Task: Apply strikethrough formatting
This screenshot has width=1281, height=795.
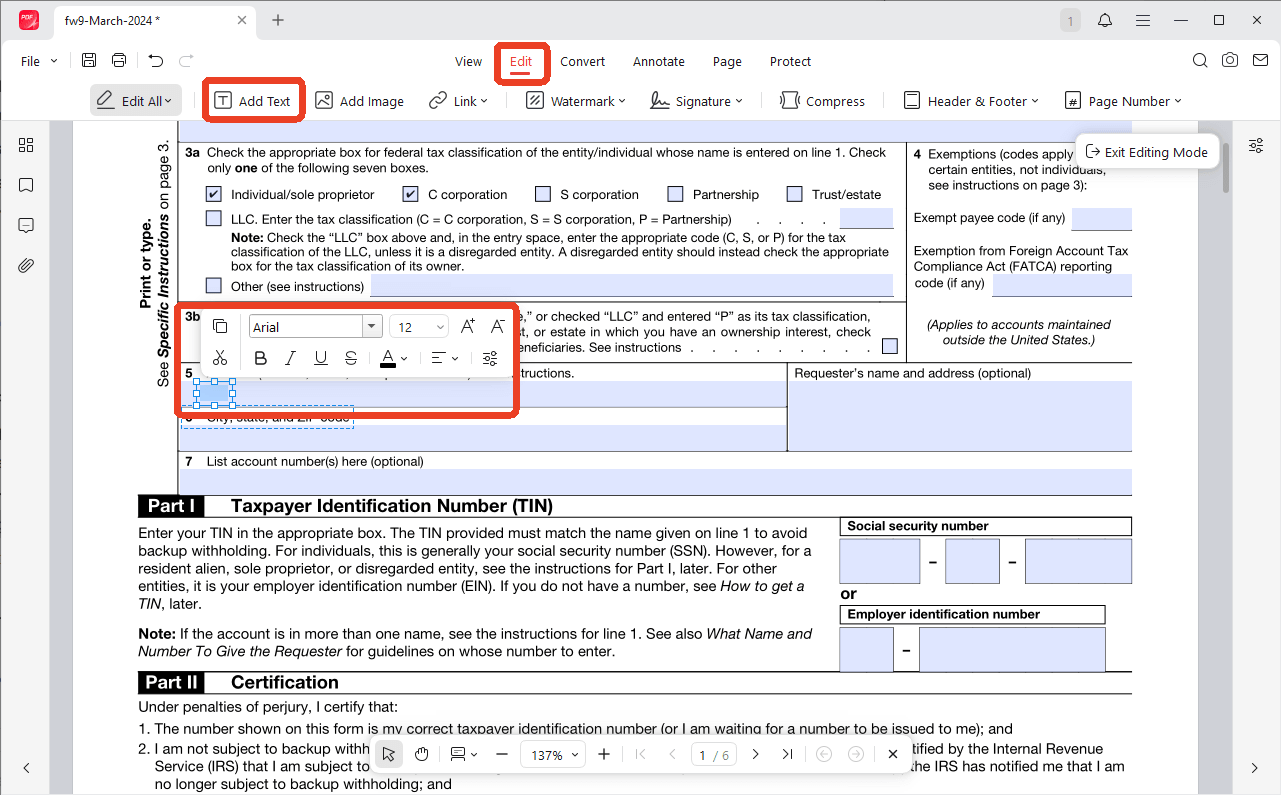Action: [351, 358]
